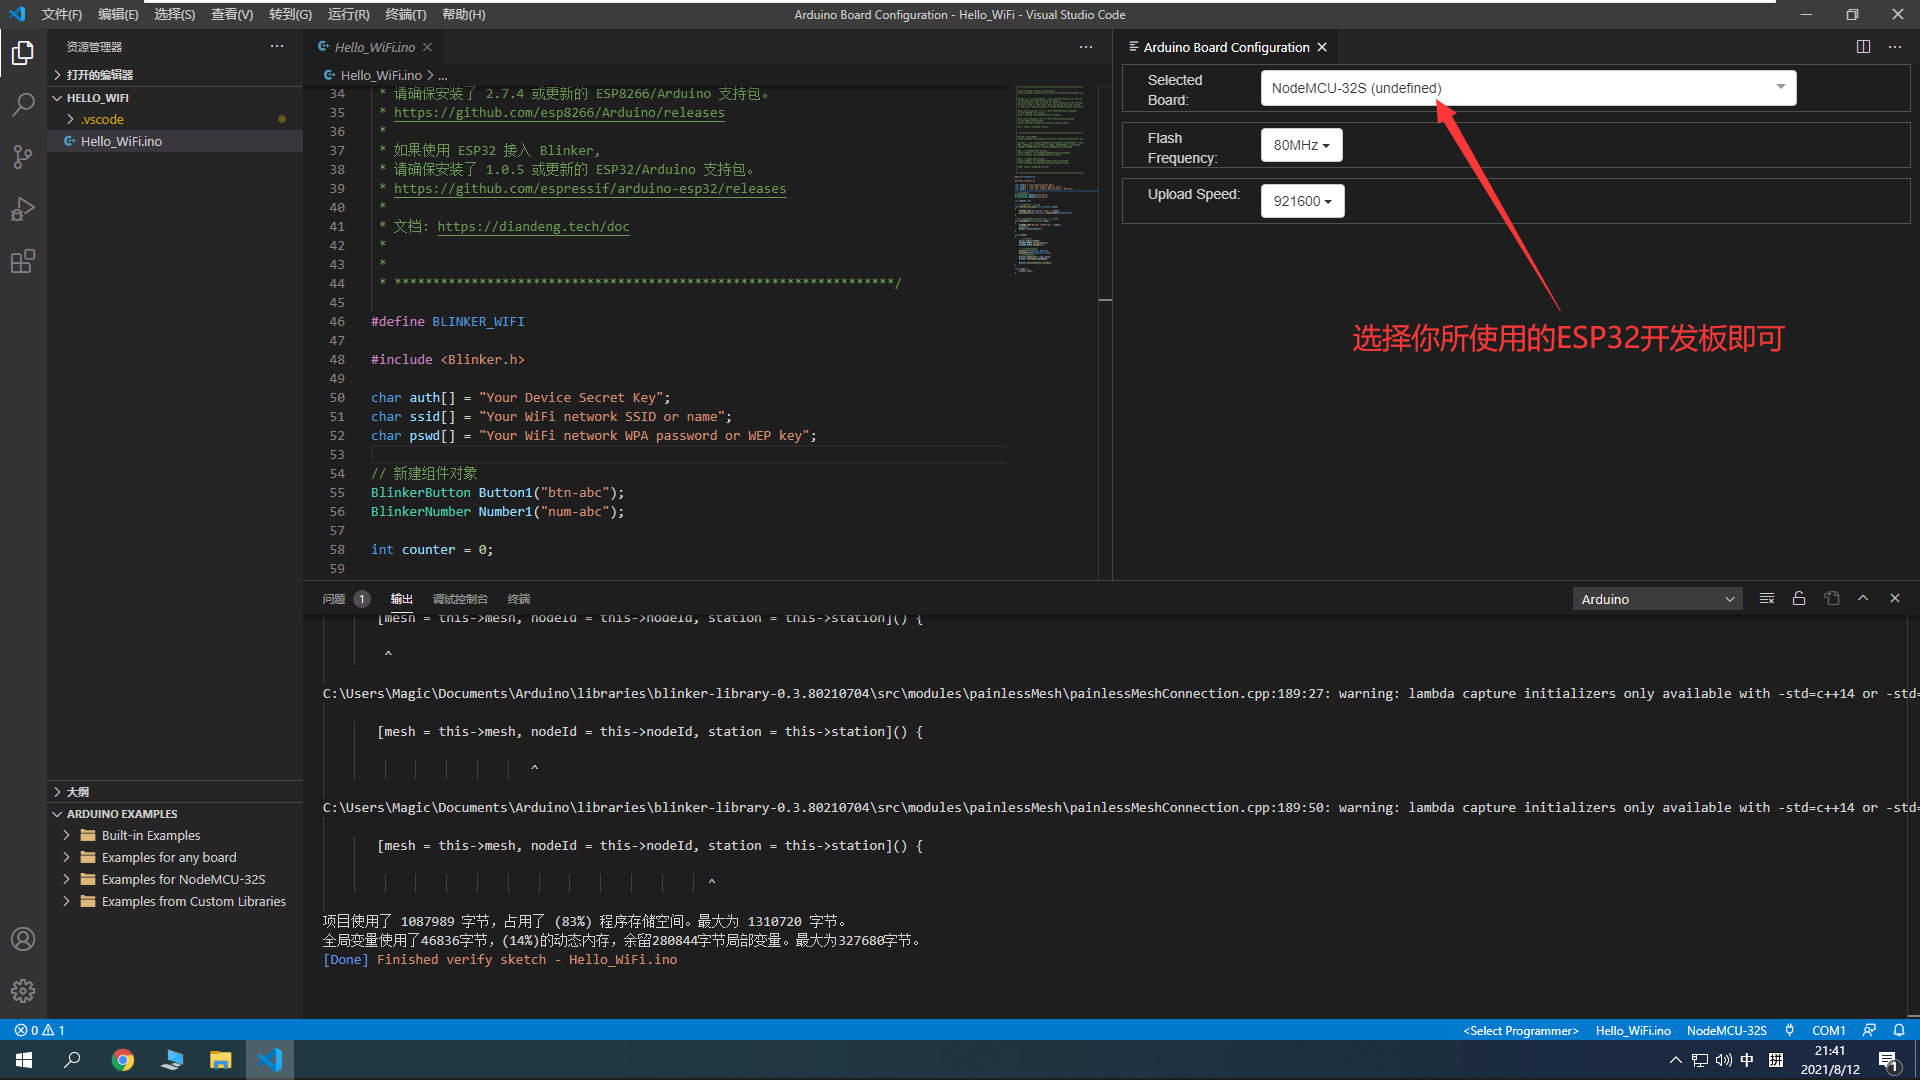Expand Examples for NodeMCU-32S folder
Image resolution: width=1920 pixels, height=1080 pixels.
183,879
